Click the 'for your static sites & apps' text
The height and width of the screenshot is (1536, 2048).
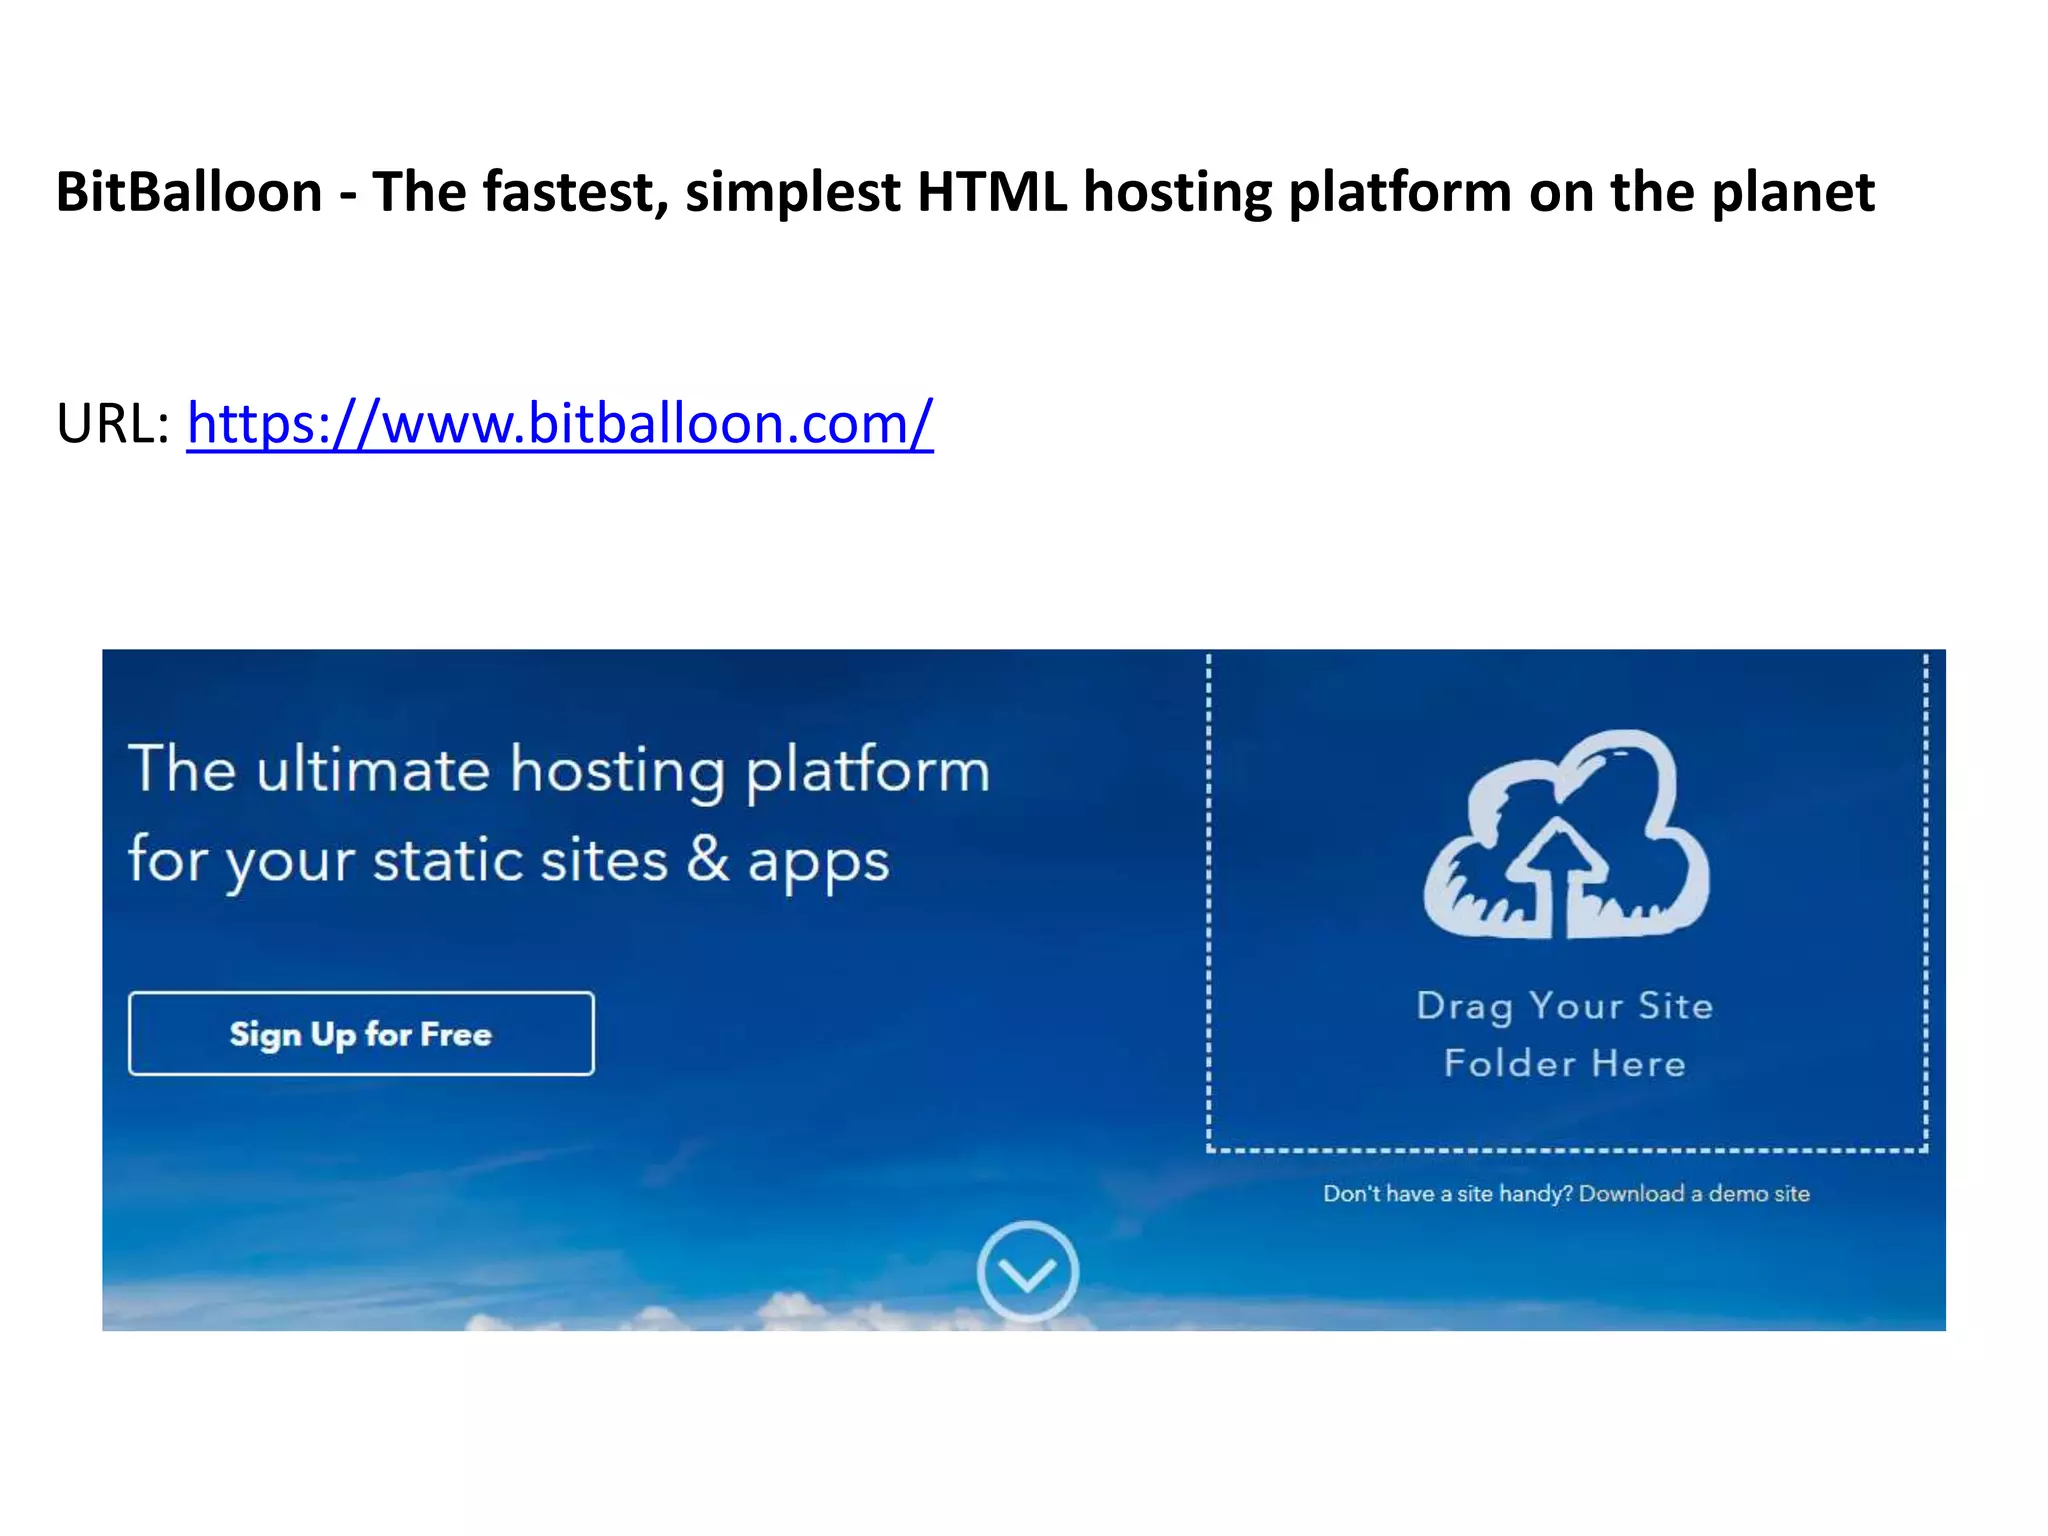coord(509,862)
